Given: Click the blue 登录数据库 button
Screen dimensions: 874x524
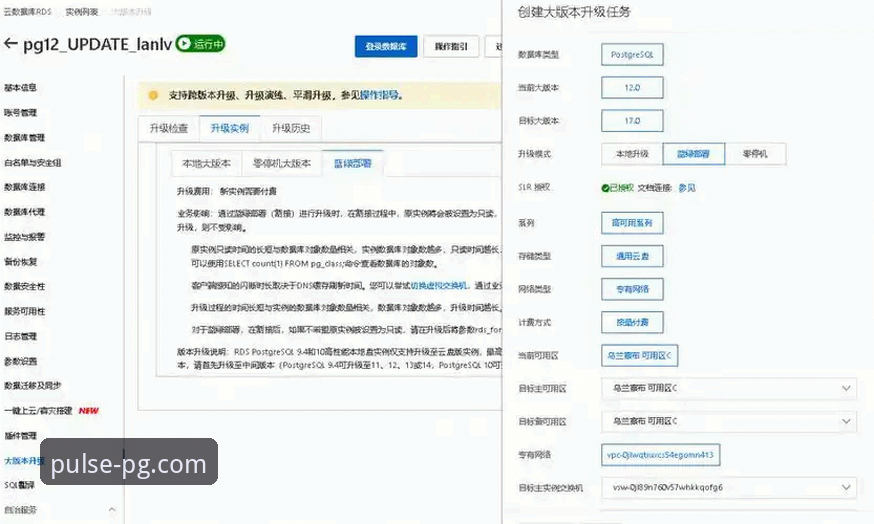Looking at the screenshot, I should tap(386, 46).
